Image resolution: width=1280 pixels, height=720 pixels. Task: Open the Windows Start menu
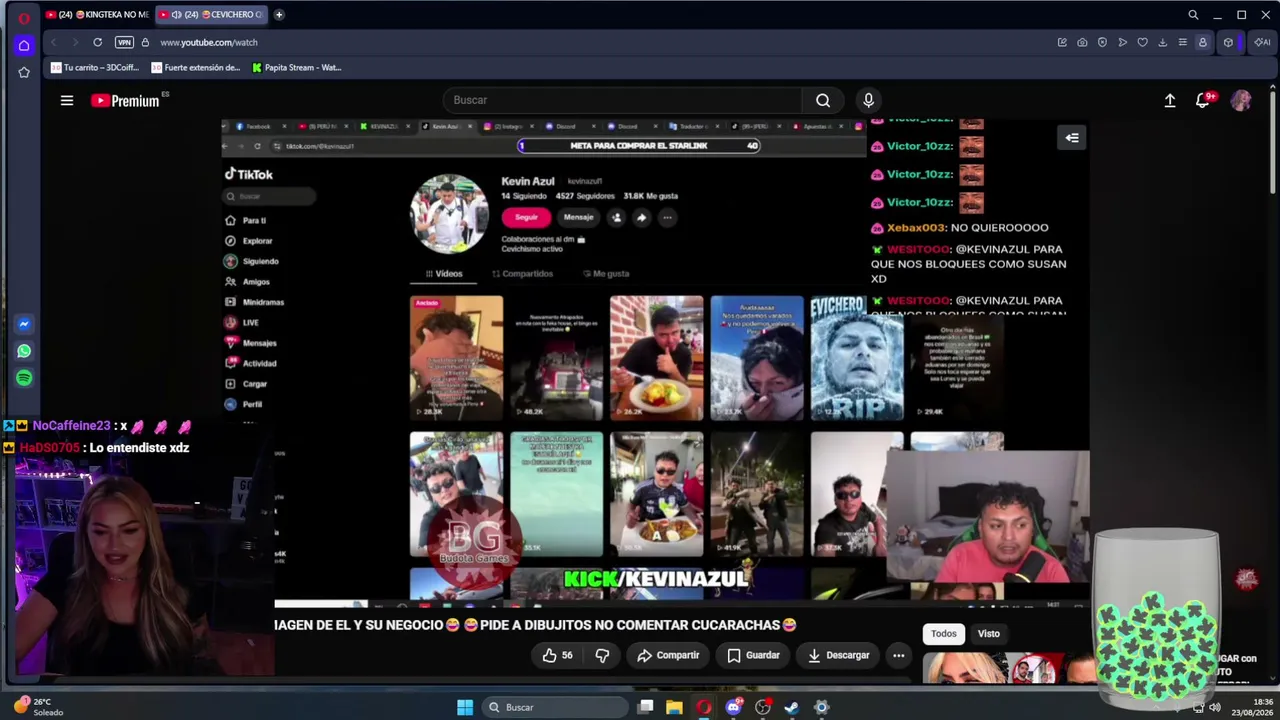(x=465, y=707)
